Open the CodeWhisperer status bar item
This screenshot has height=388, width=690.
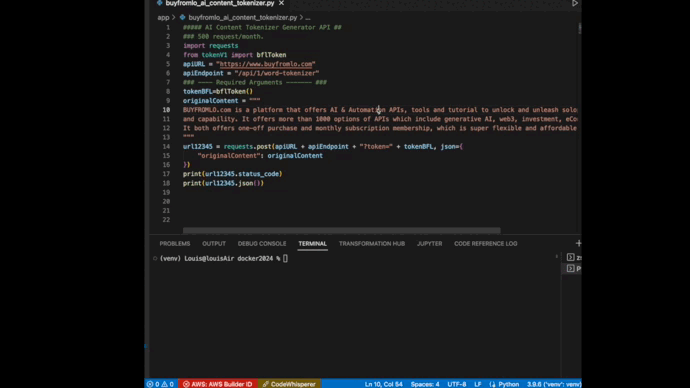[289, 384]
